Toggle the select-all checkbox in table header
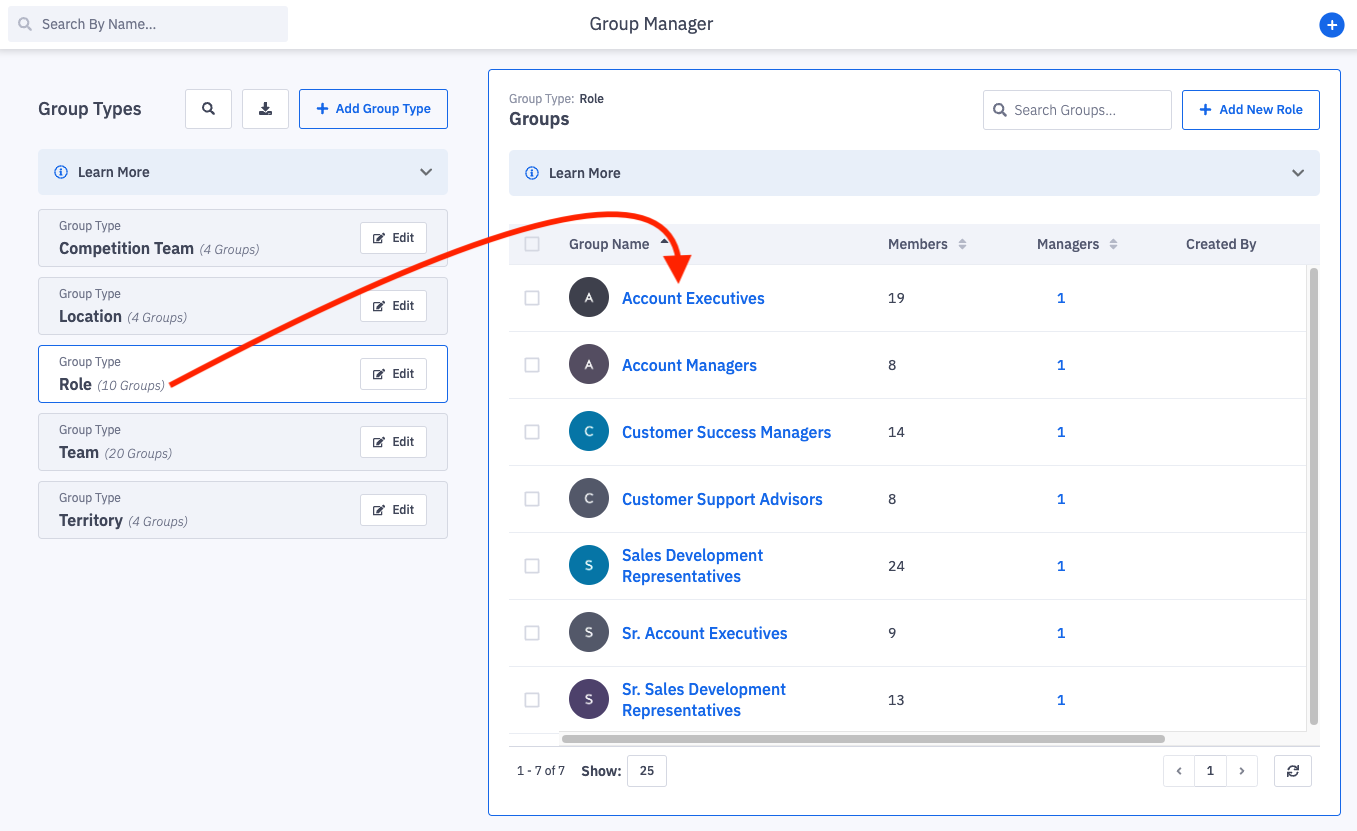The image size is (1357, 831). tap(532, 244)
